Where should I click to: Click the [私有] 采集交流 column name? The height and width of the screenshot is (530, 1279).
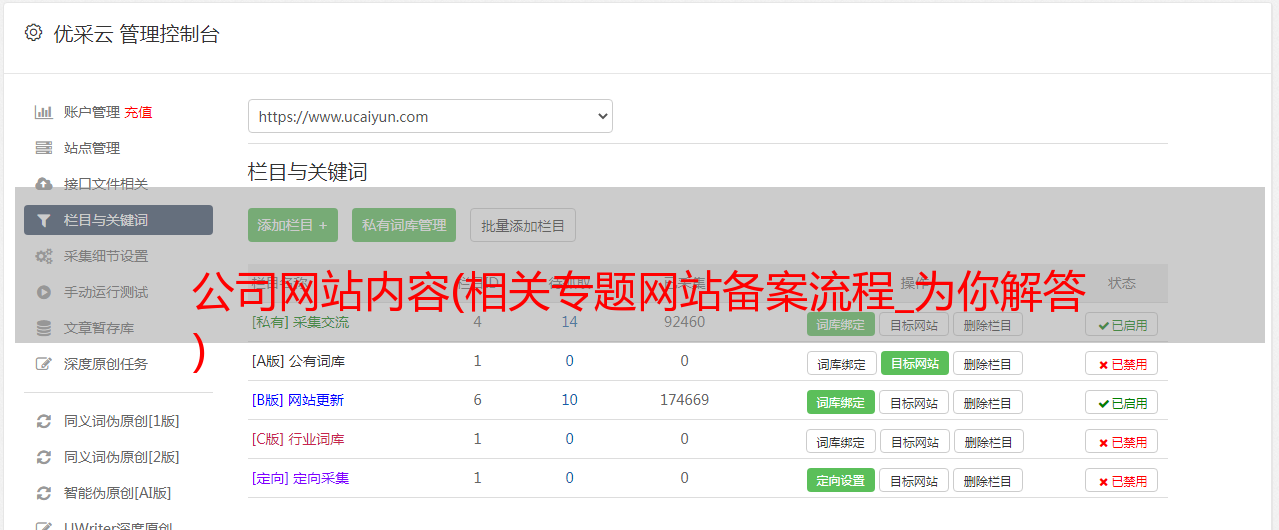tap(300, 322)
